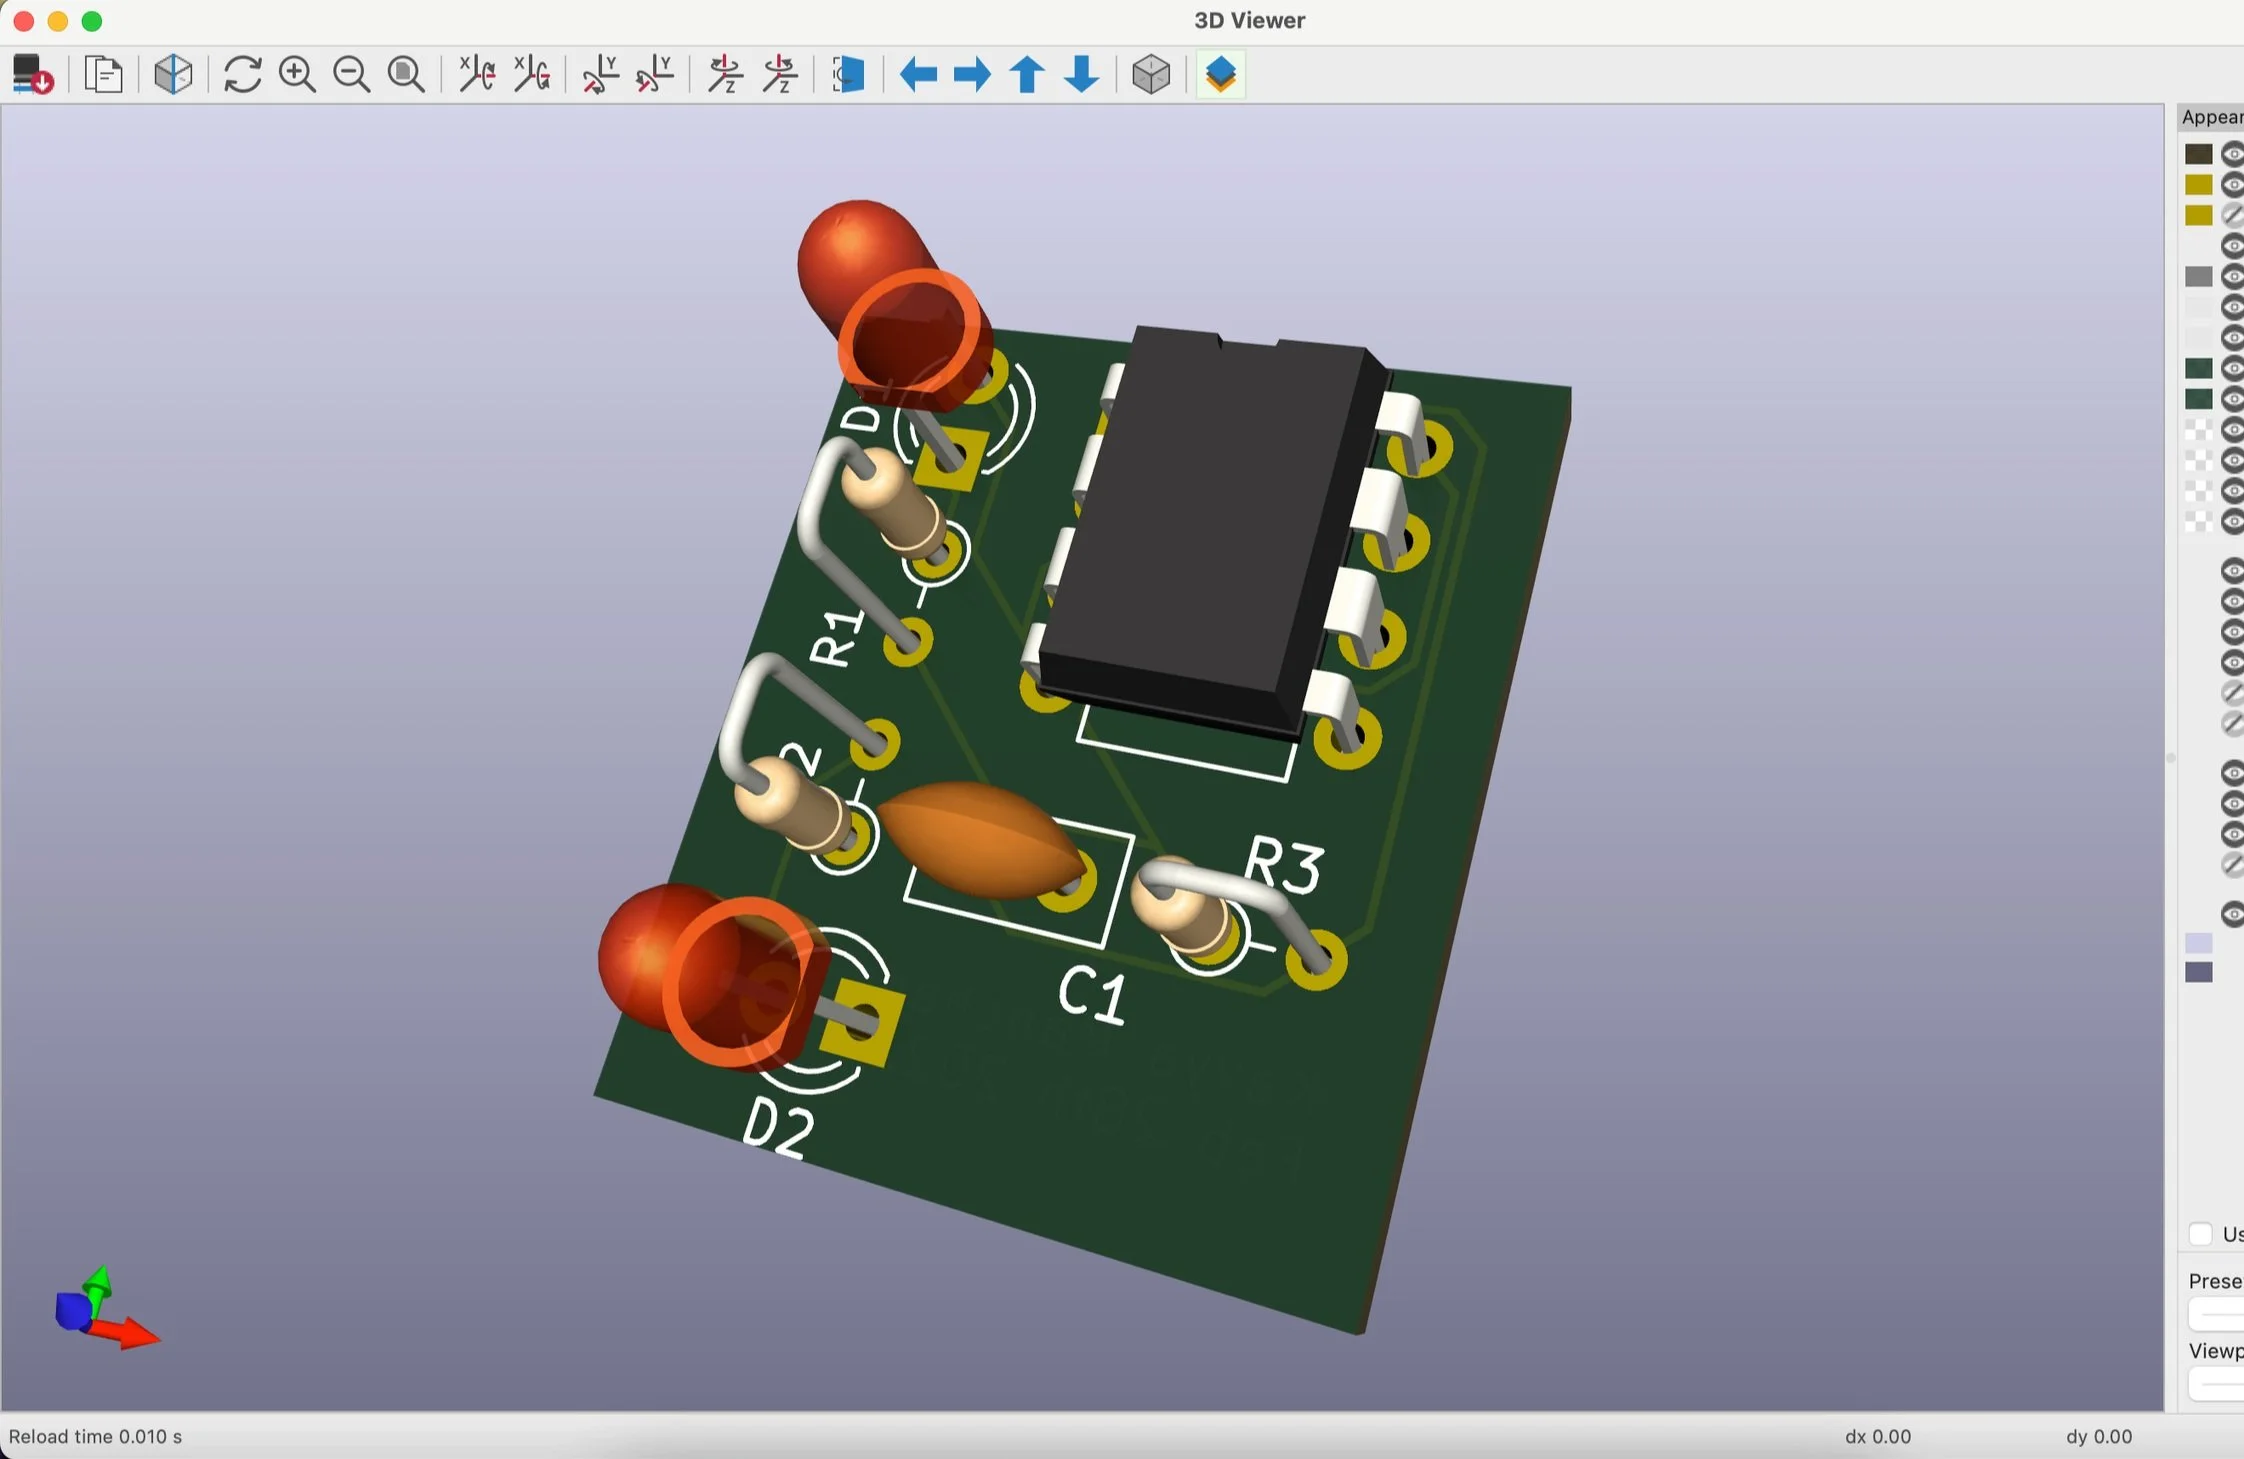
Task: Toggle orthographic projection cube icon
Action: 1151,75
